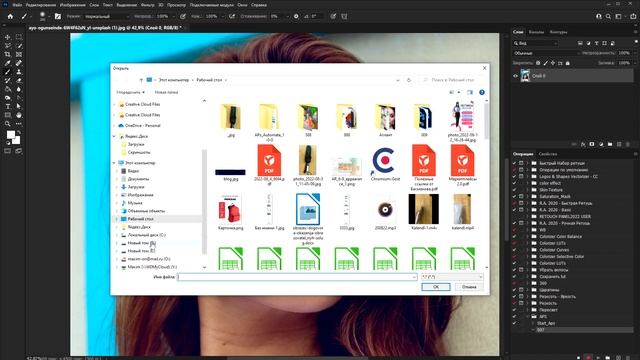
Task: Select the Brush tool in the toolbar
Action: tap(7, 72)
